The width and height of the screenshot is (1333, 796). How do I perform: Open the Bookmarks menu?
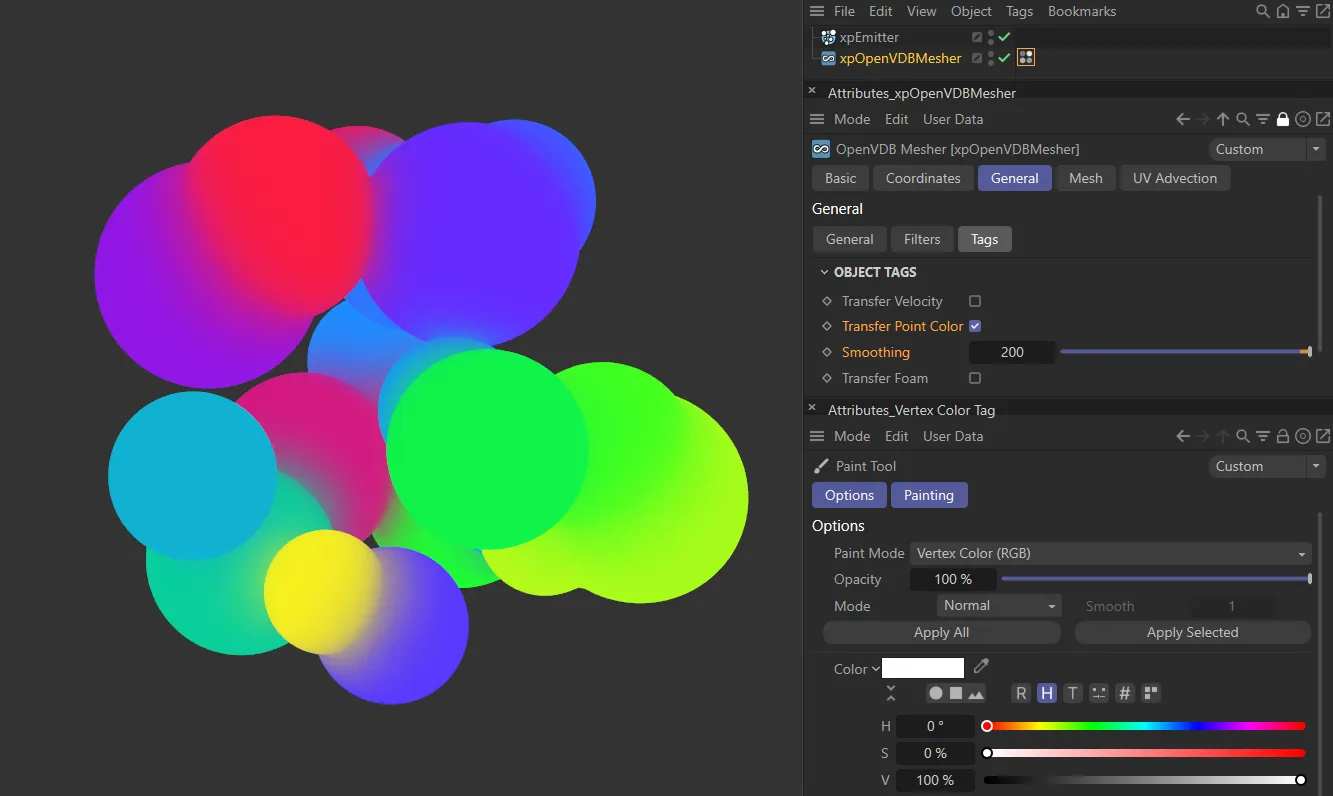coord(1081,11)
